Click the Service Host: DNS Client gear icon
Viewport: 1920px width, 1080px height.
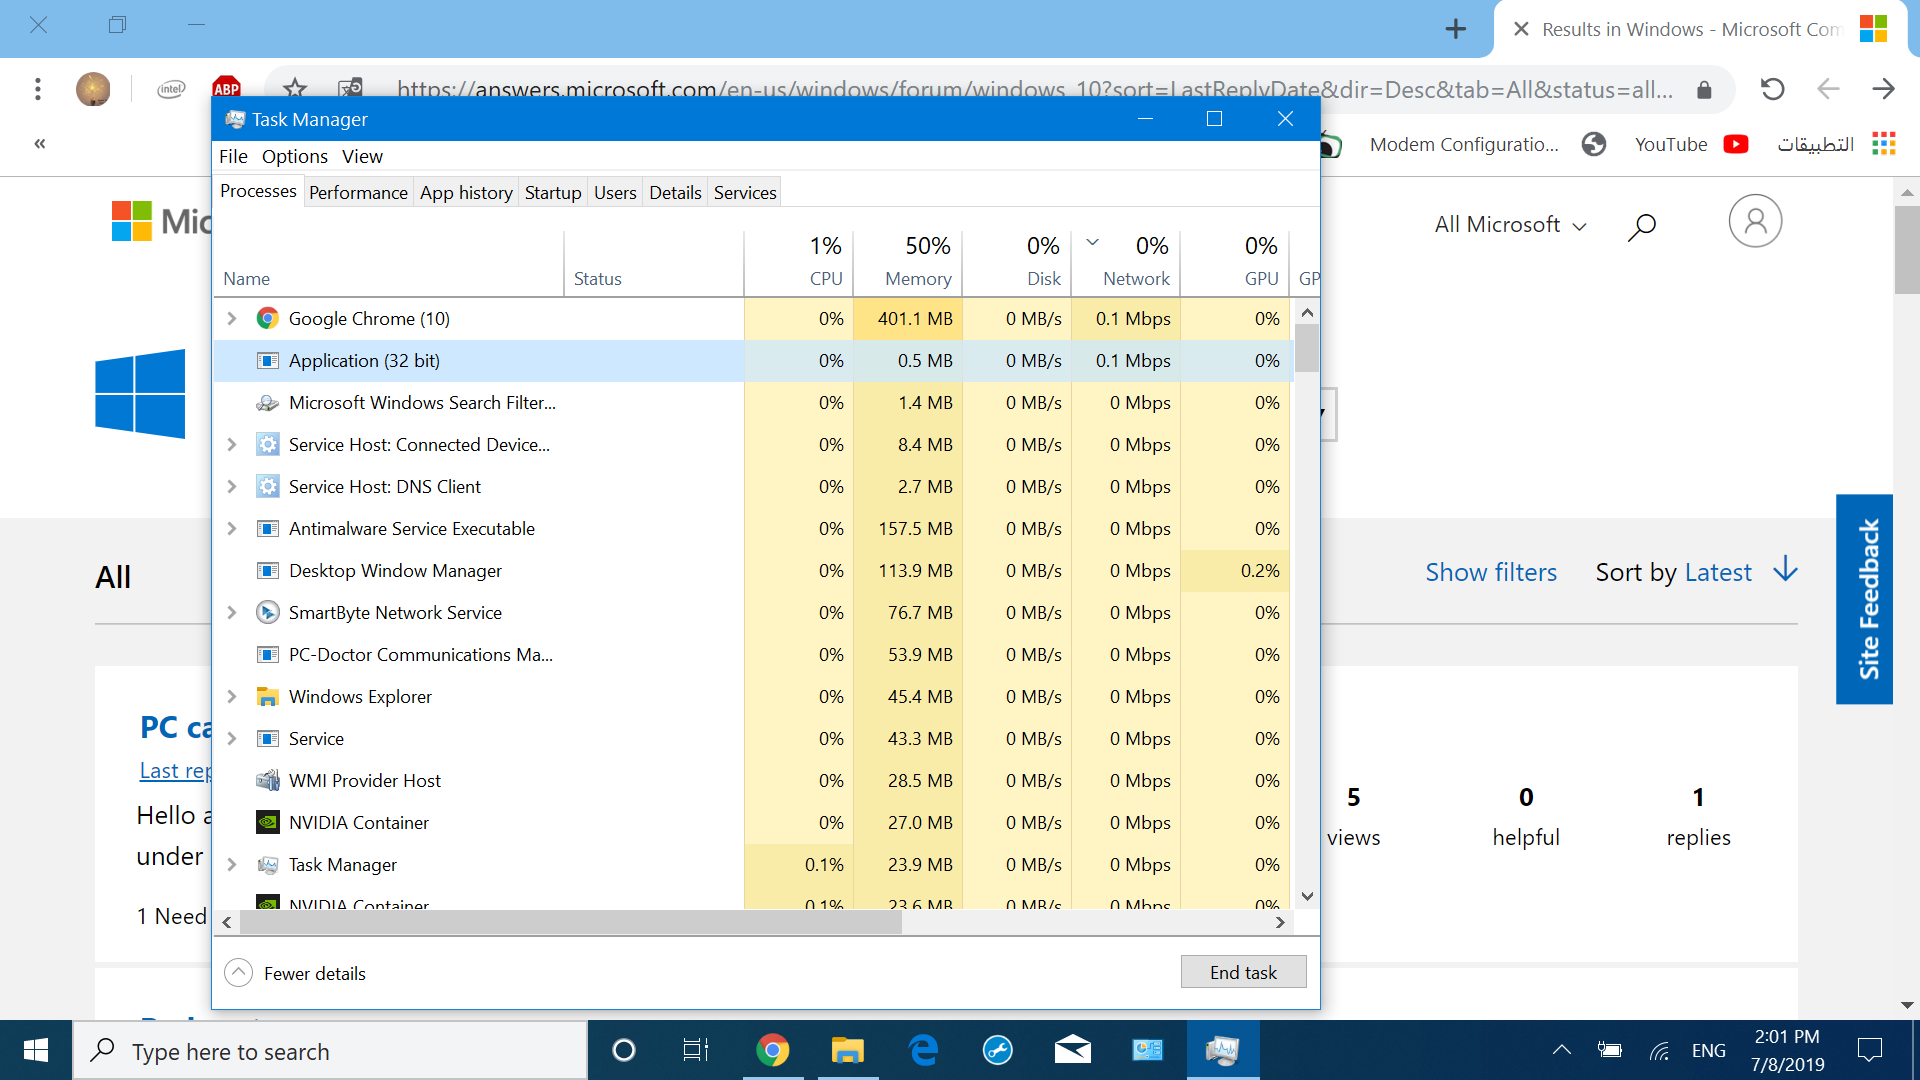267,486
